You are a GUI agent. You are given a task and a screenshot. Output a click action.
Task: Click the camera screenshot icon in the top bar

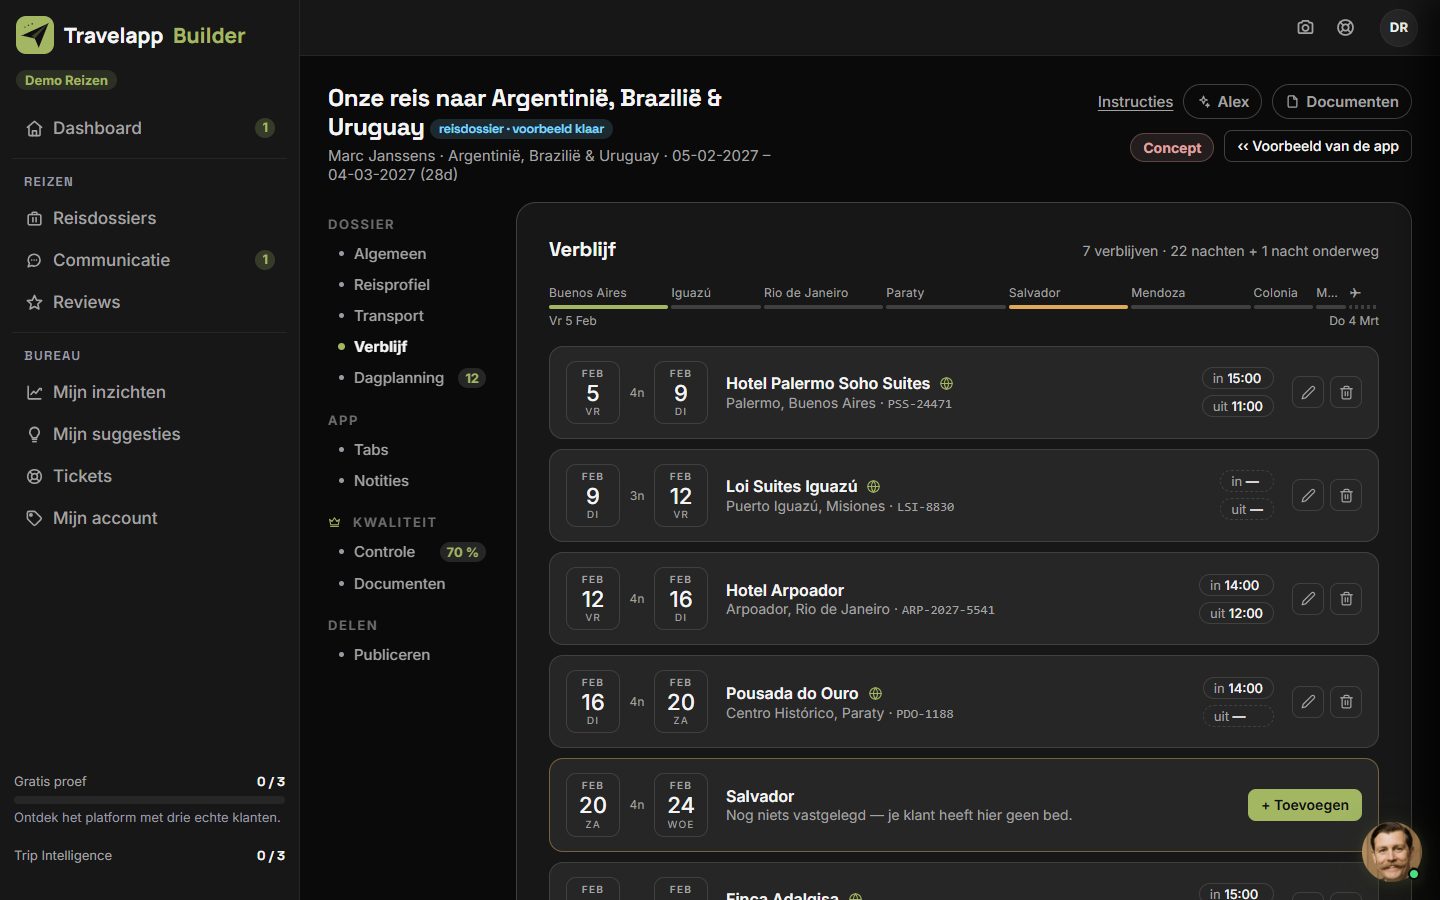1305,28
